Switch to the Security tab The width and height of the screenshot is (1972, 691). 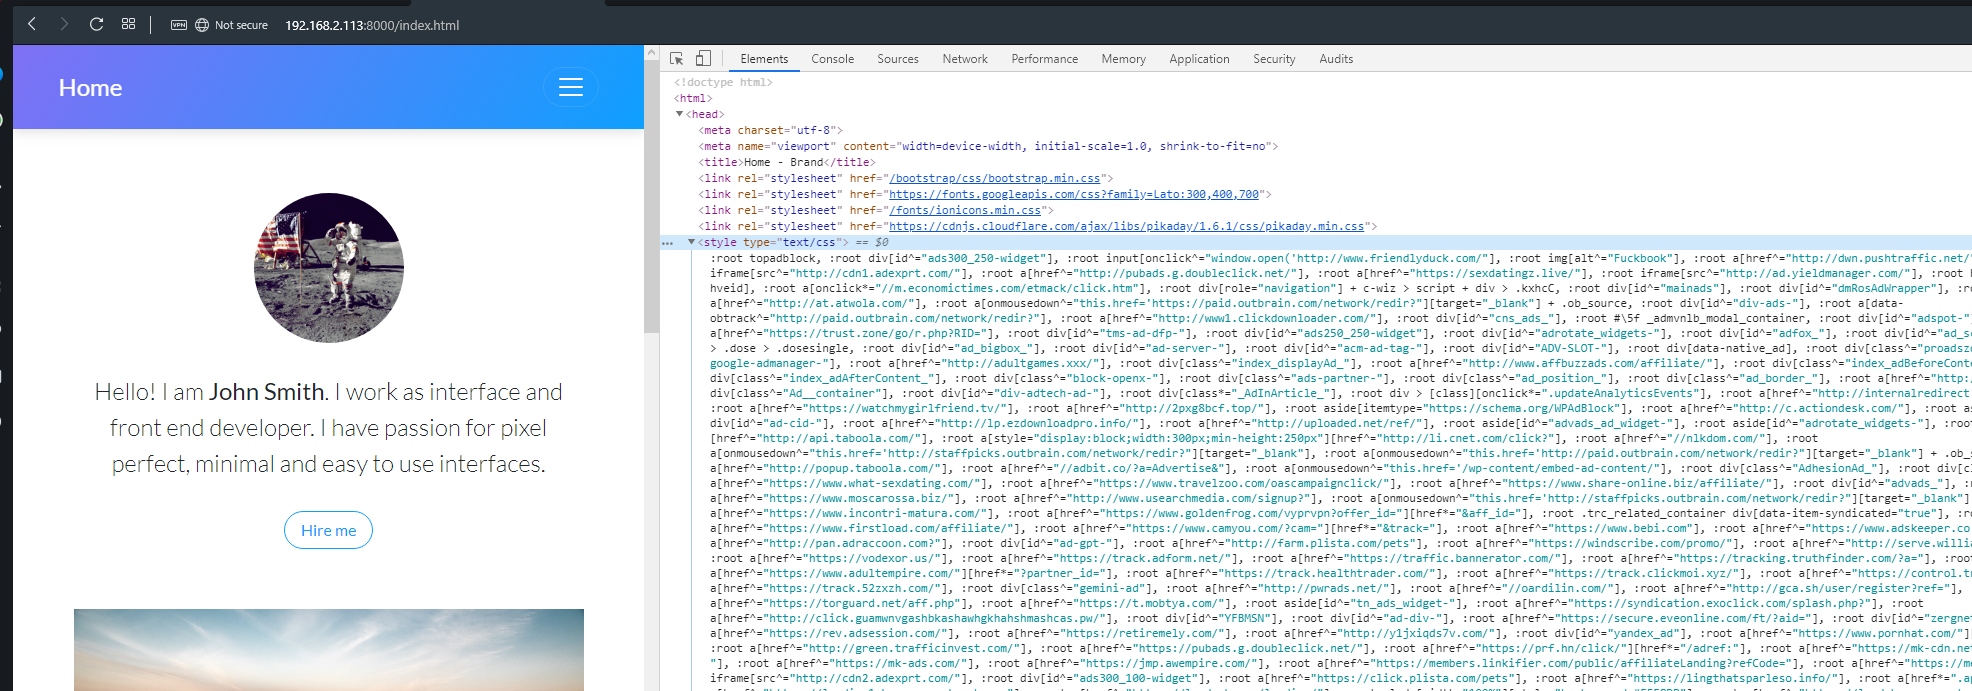click(x=1274, y=59)
